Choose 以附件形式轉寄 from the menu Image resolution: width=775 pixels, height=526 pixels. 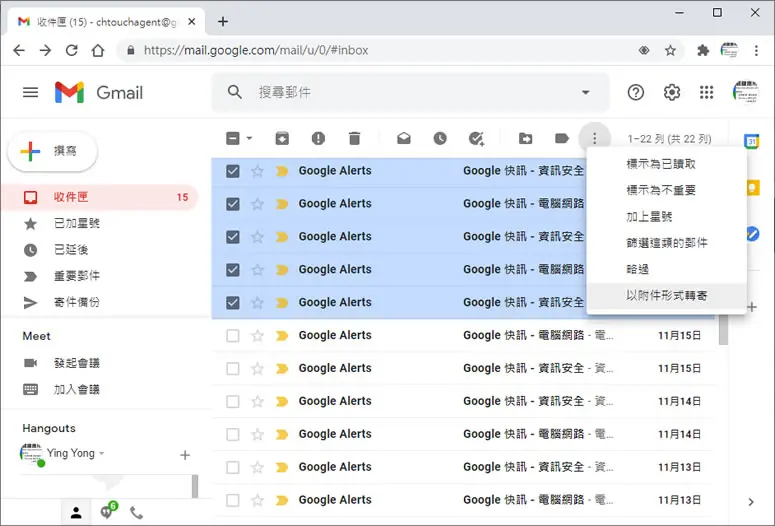pyautogui.click(x=667, y=296)
